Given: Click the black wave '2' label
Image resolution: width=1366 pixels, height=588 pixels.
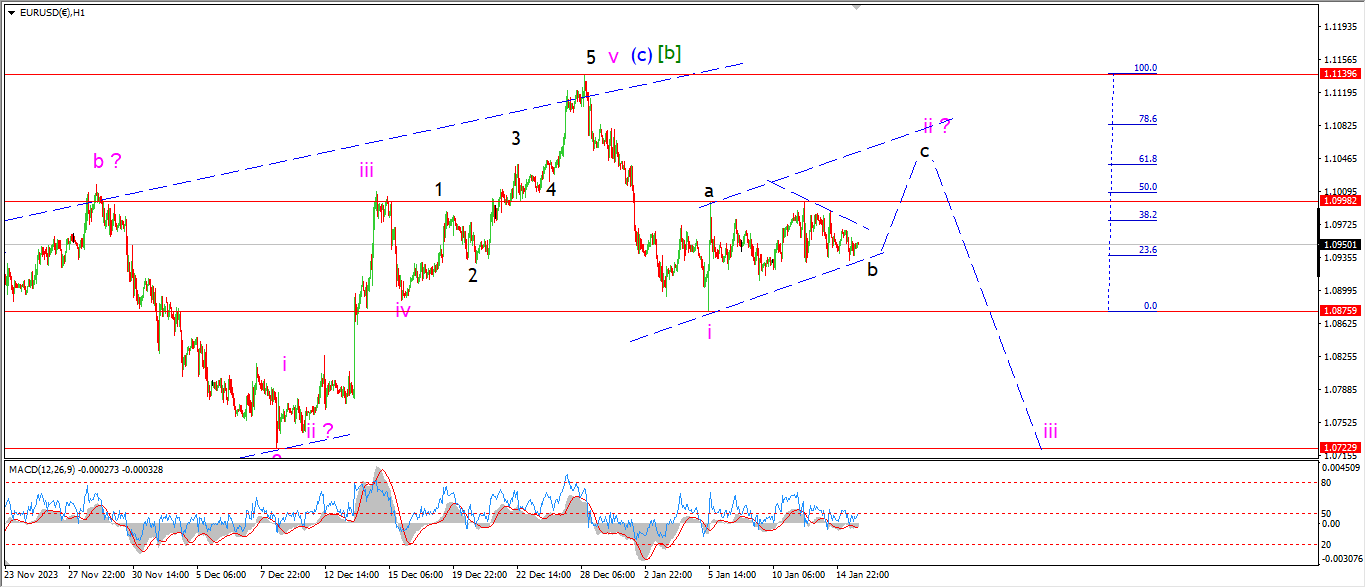Looking at the screenshot, I should 473,275.
